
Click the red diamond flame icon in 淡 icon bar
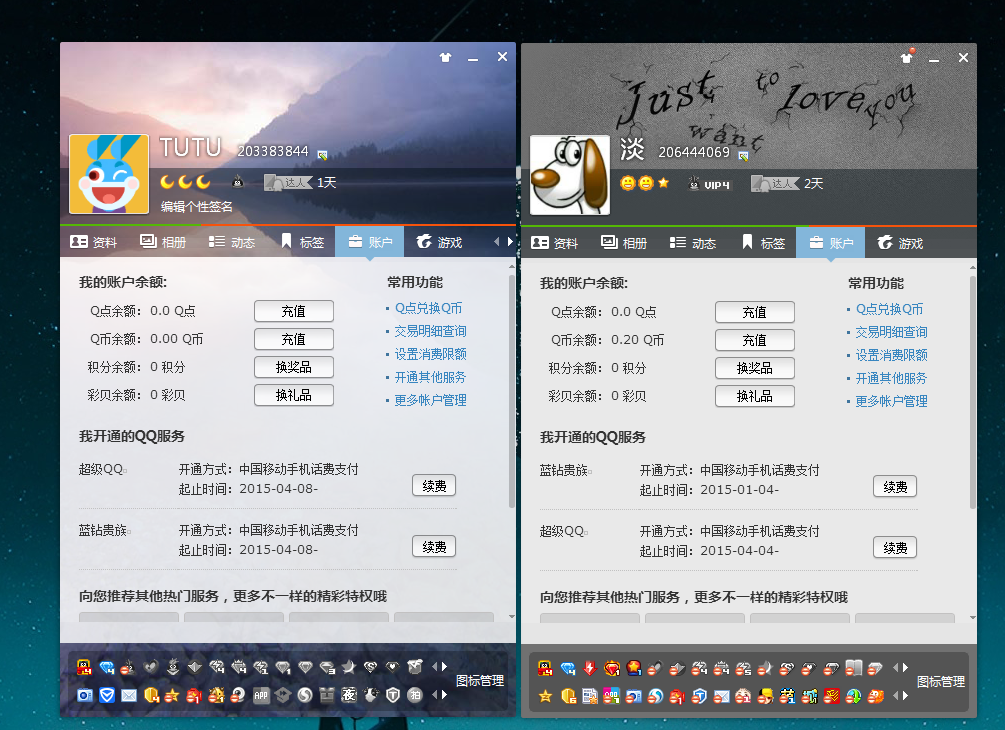click(612, 668)
